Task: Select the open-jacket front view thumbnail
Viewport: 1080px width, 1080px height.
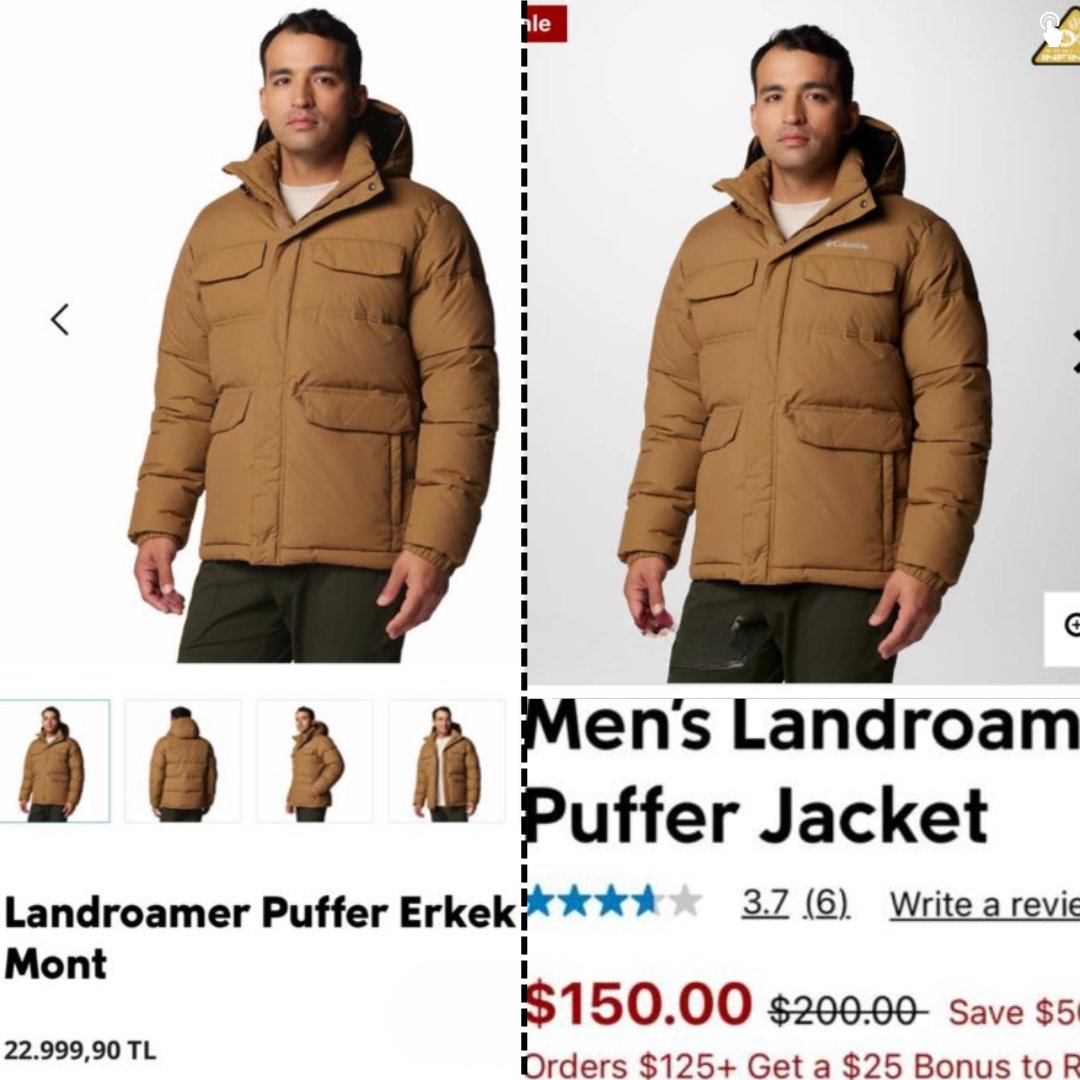Action: [x=447, y=761]
